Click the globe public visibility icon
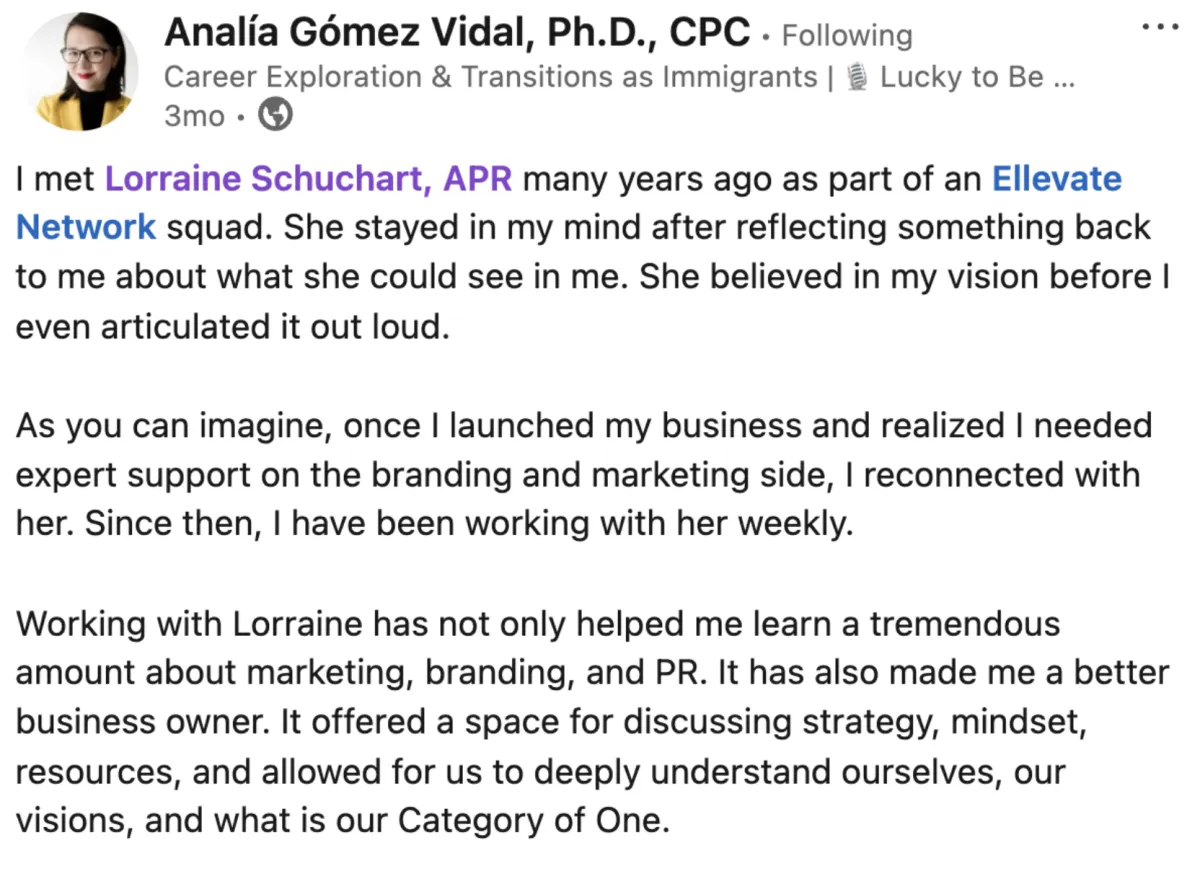The height and width of the screenshot is (884, 1200). [275, 116]
